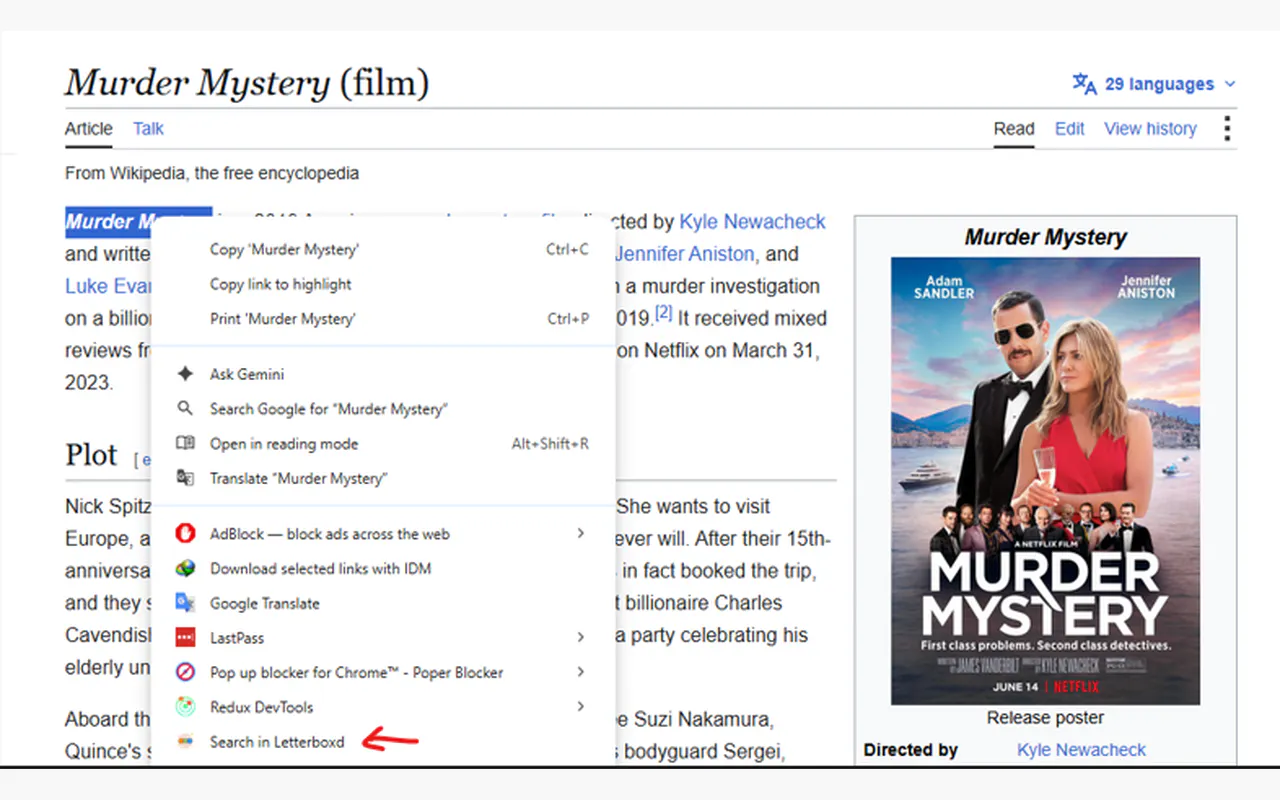Click the Redux DevTools icon
The image size is (1280, 800).
pos(185,707)
